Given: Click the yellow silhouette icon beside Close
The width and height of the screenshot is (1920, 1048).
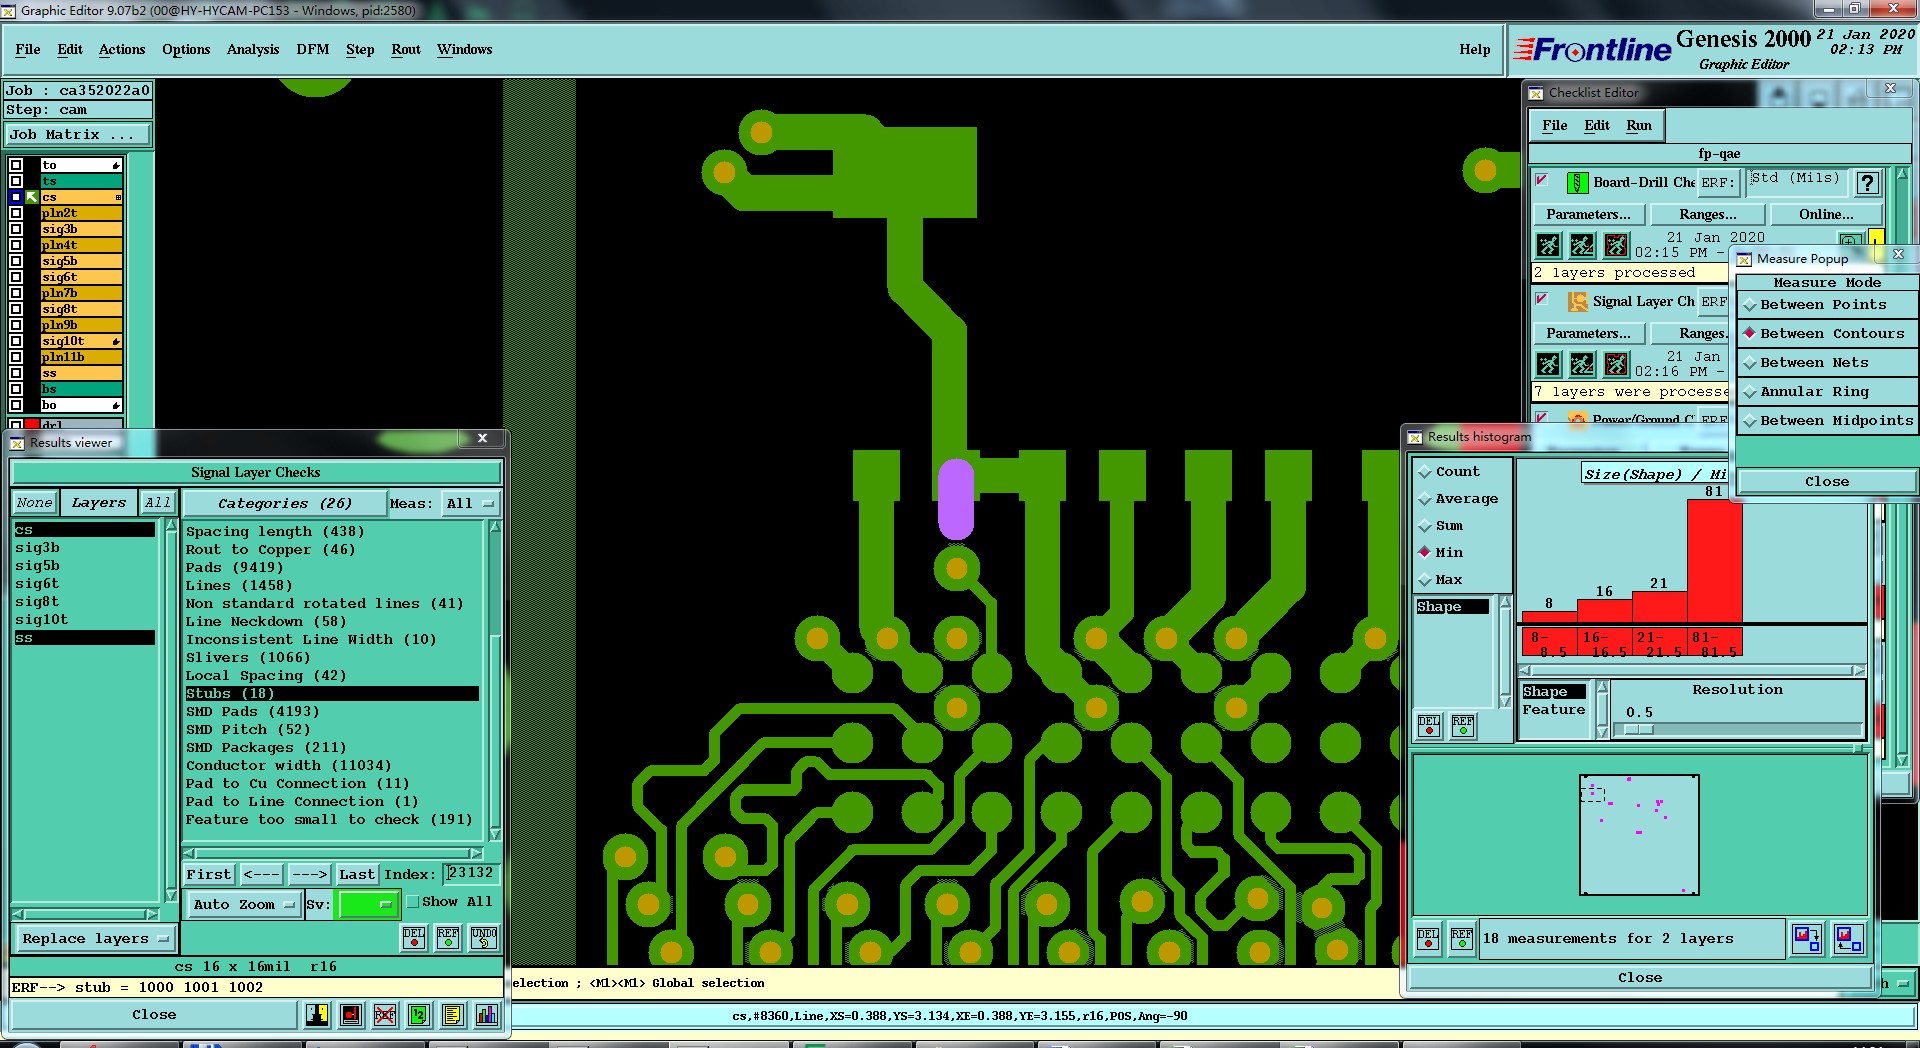Looking at the screenshot, I should pyautogui.click(x=317, y=1015).
